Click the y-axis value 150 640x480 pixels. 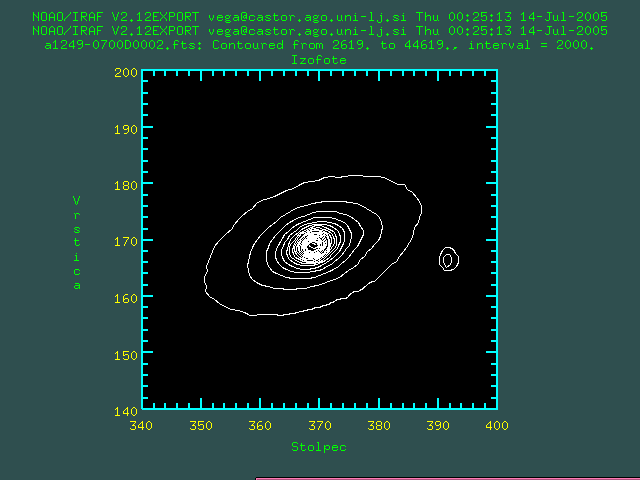pyautogui.click(x=126, y=355)
